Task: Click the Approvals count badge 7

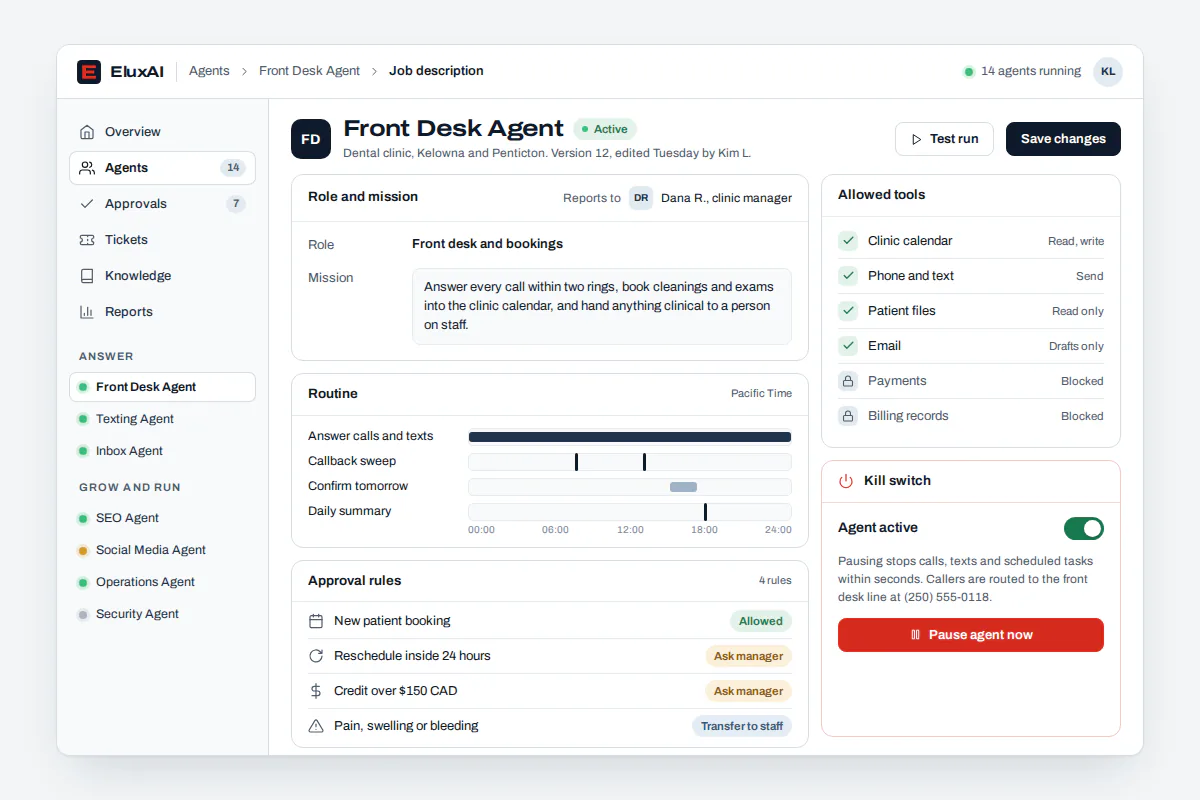Action: coord(236,204)
